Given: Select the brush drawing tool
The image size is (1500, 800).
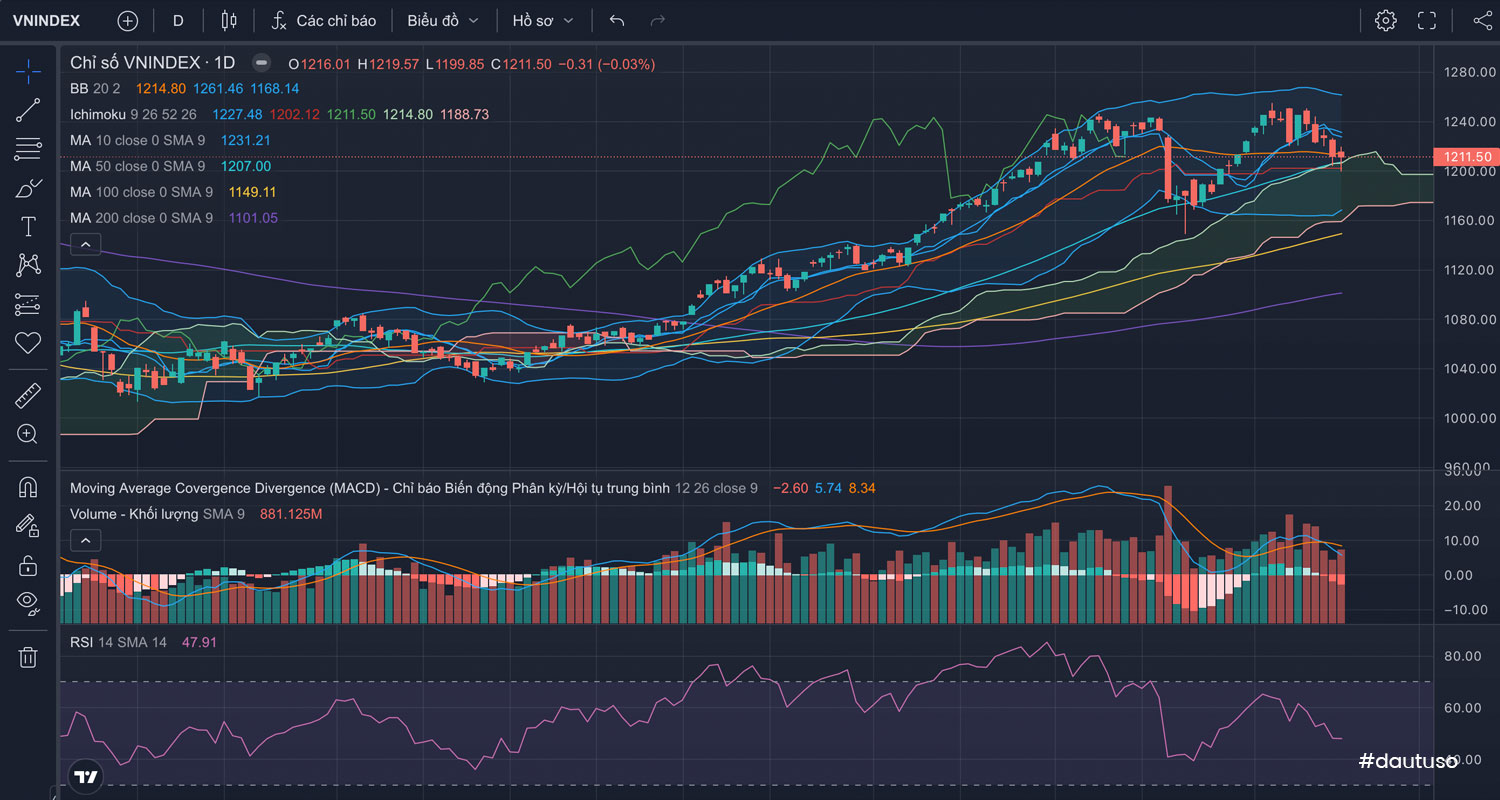Looking at the screenshot, I should pyautogui.click(x=28, y=188).
